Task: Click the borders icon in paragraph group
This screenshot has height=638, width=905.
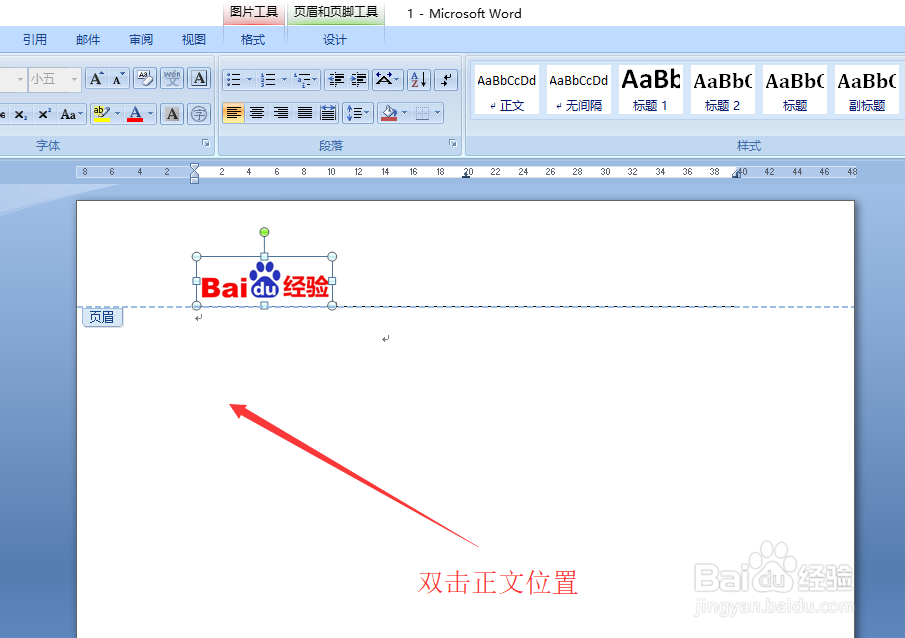Action: coord(422,113)
